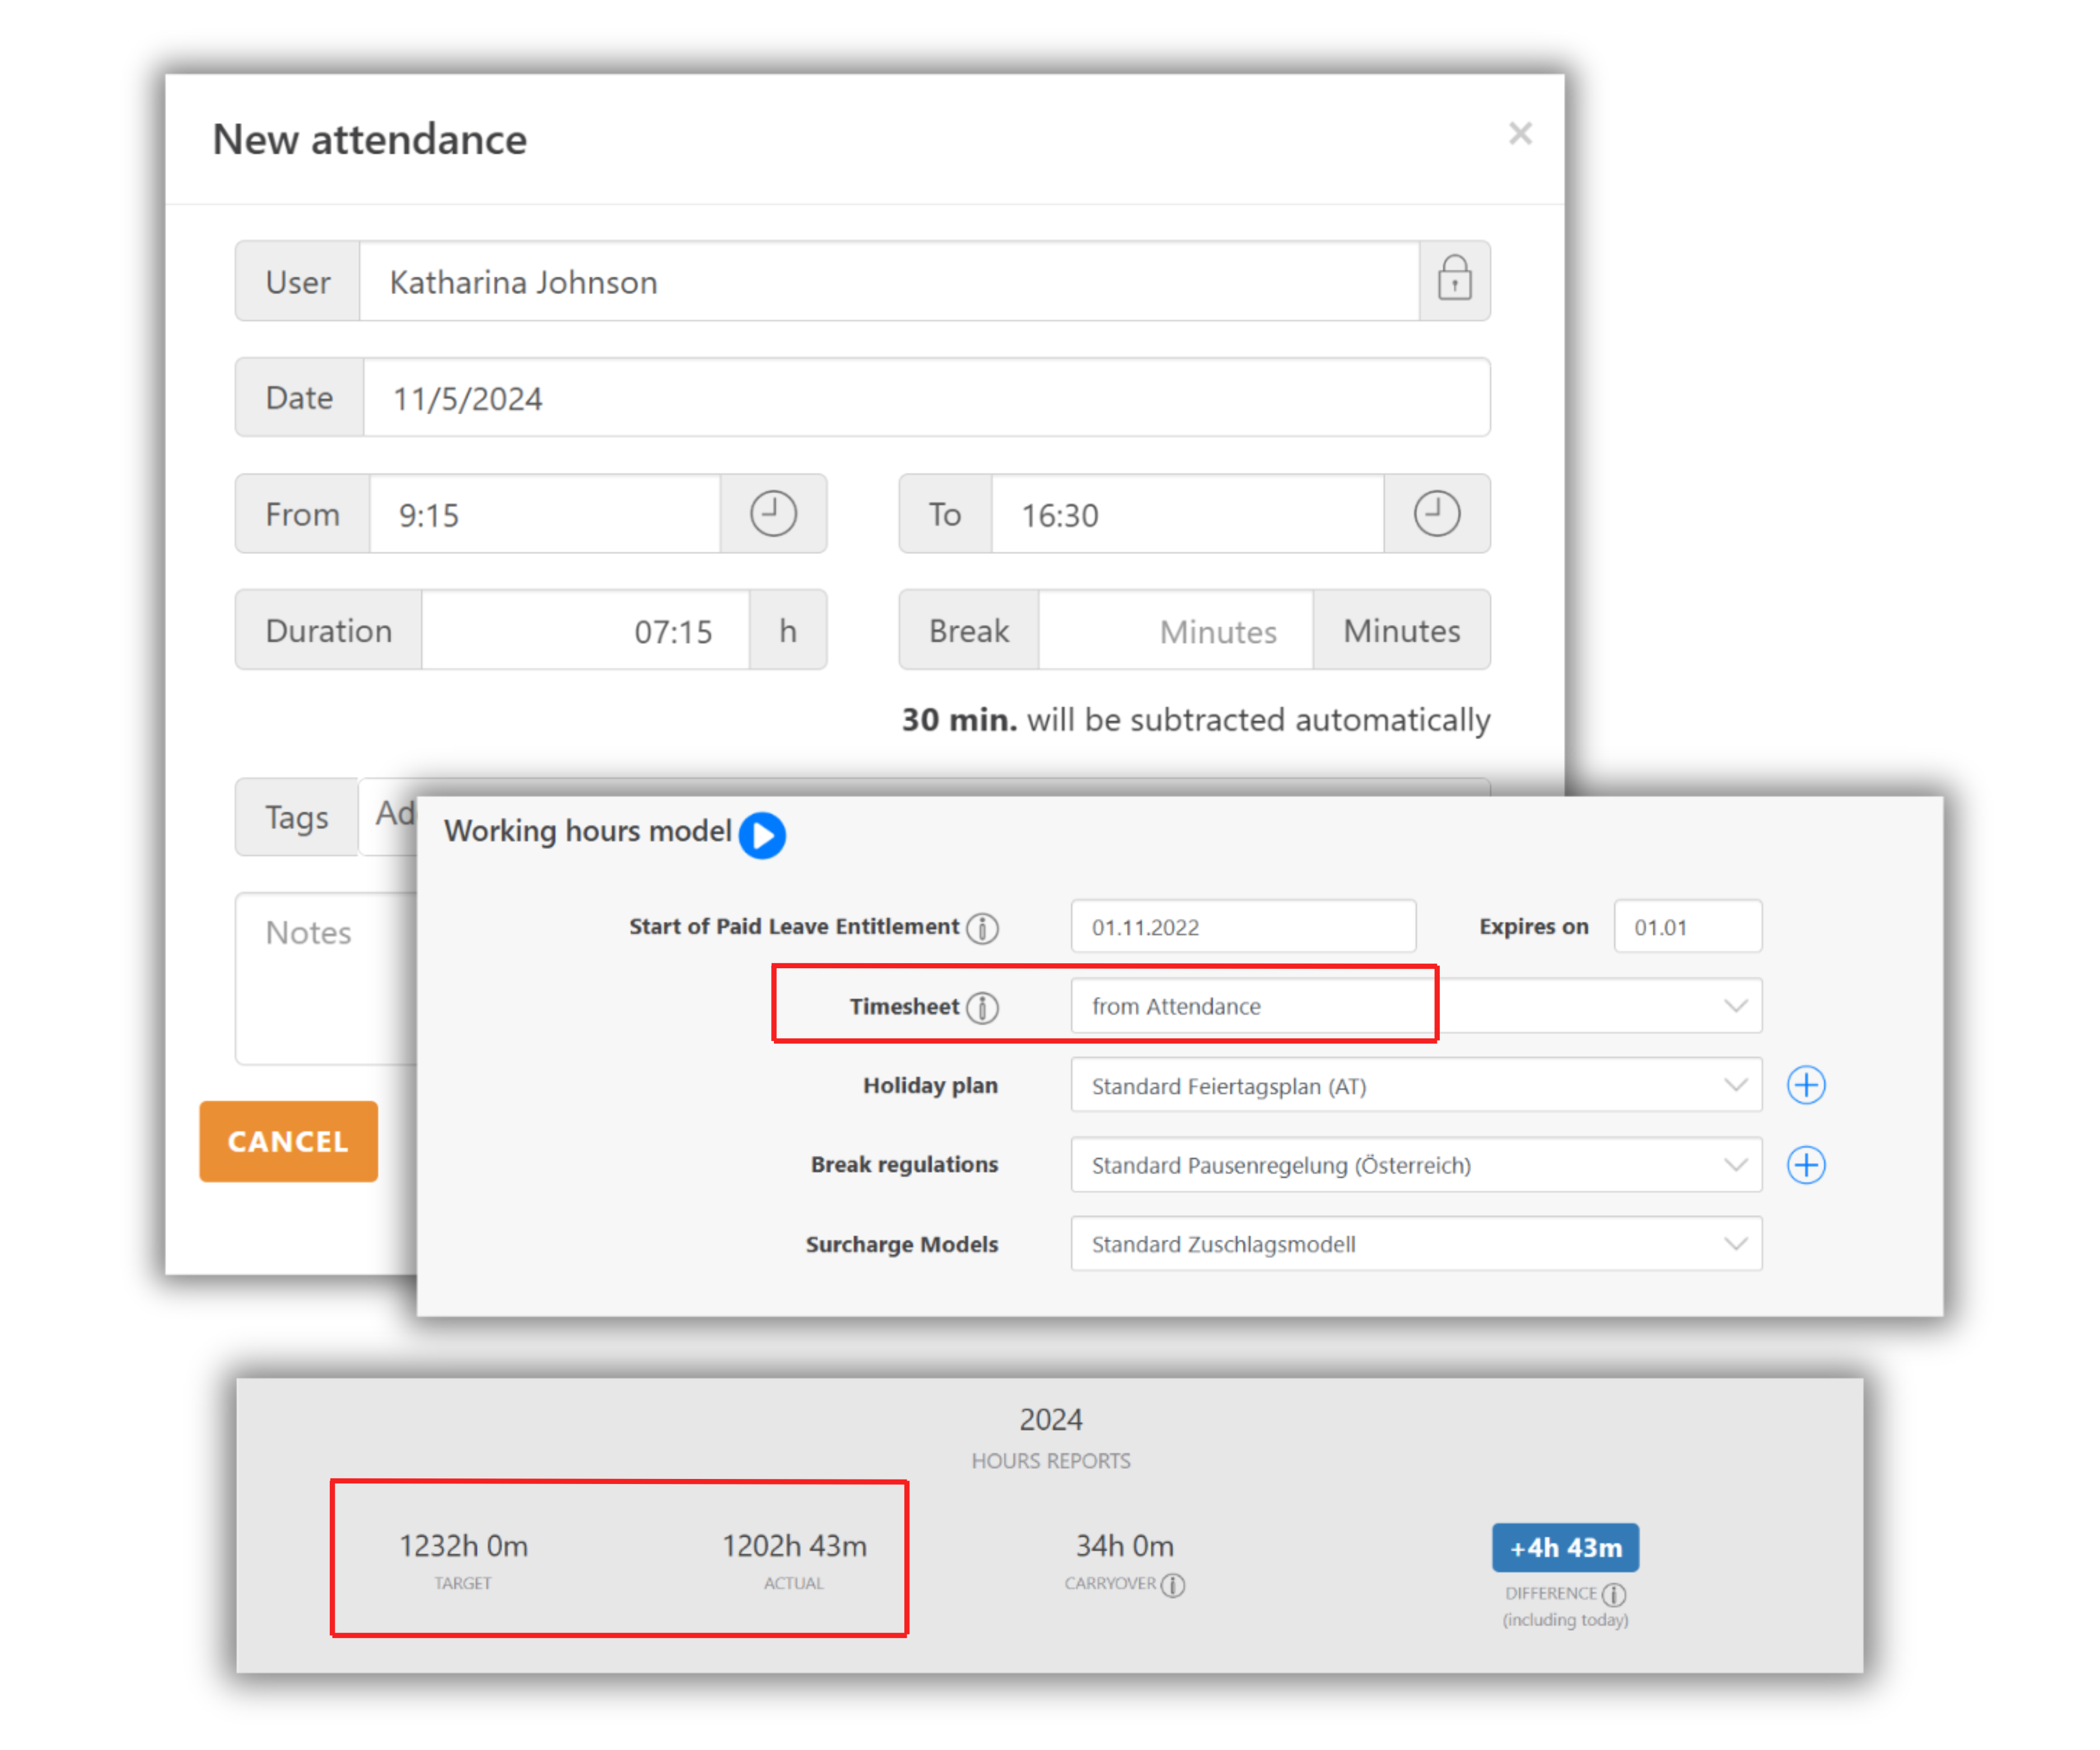
Task: Show the Timesheet info tooltip
Action: (982, 1007)
